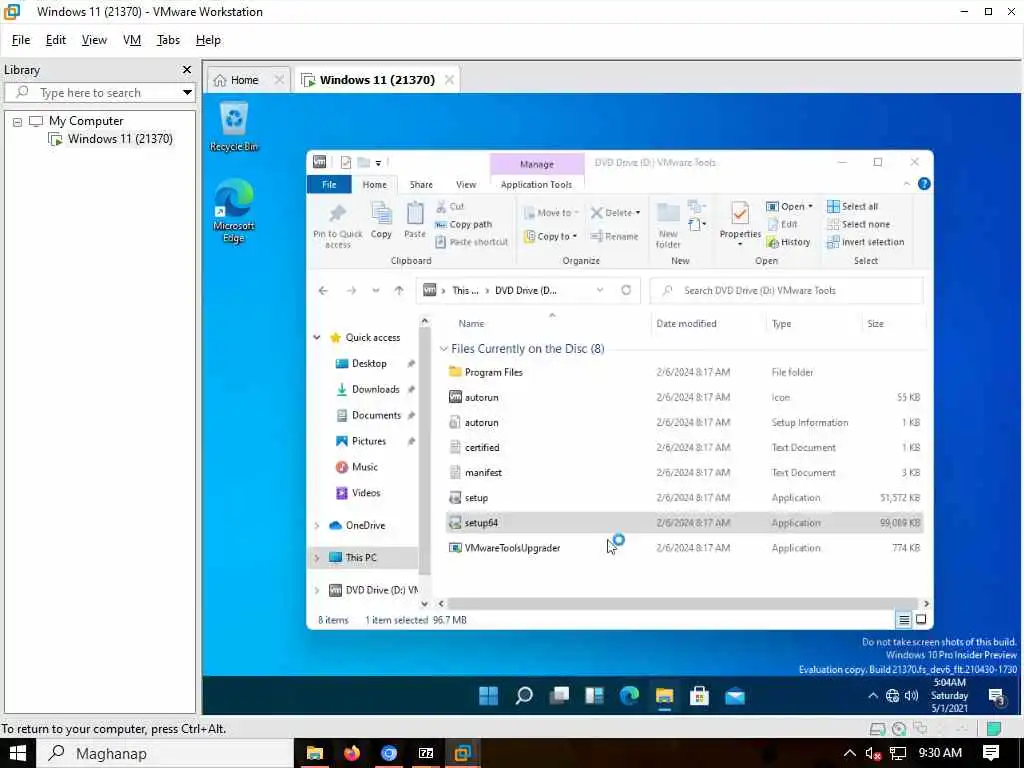Open the Delete dropdown

point(615,213)
